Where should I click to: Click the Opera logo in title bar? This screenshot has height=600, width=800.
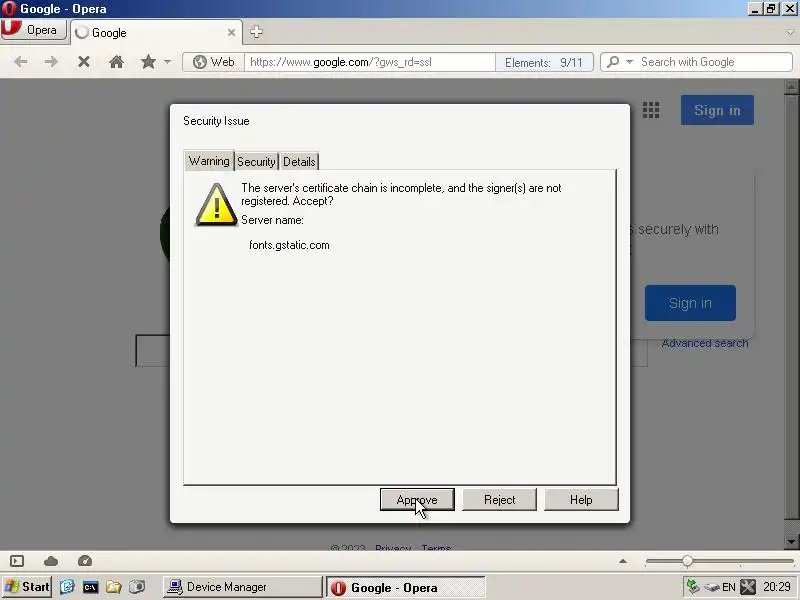(9, 9)
